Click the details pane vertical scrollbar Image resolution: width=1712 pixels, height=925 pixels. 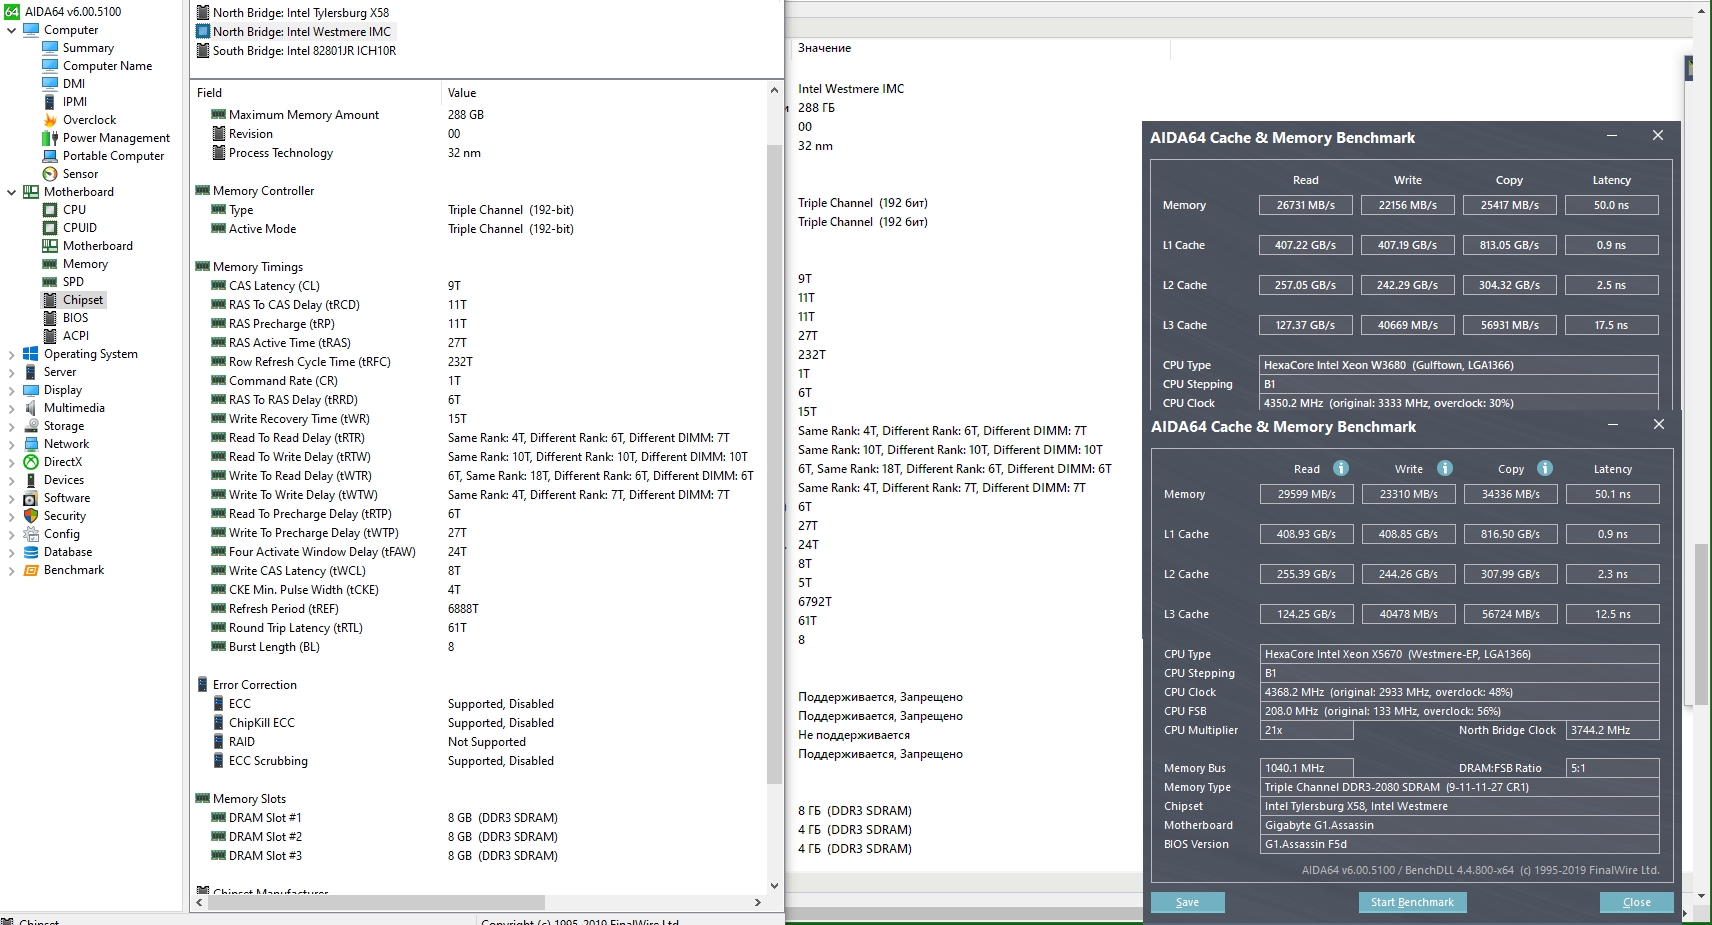(774, 465)
